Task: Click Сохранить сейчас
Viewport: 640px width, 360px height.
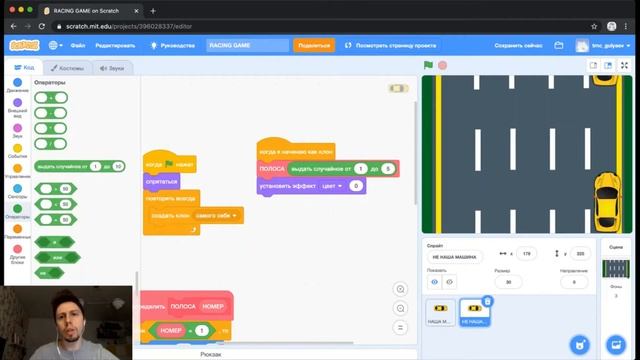Action: tap(518, 45)
